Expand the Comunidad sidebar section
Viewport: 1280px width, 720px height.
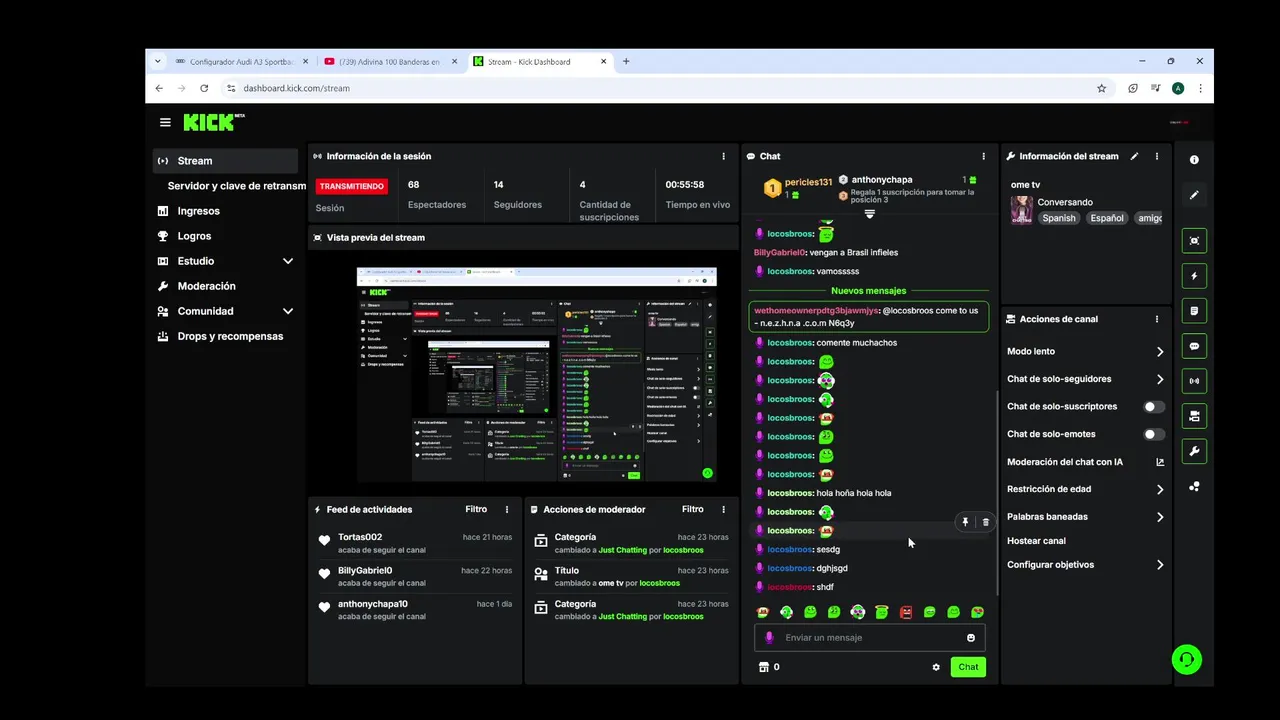coord(288,311)
